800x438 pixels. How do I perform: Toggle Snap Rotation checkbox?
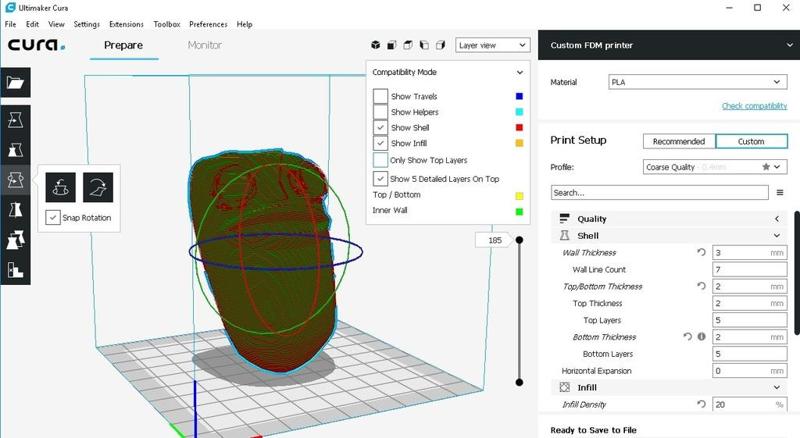[53, 217]
